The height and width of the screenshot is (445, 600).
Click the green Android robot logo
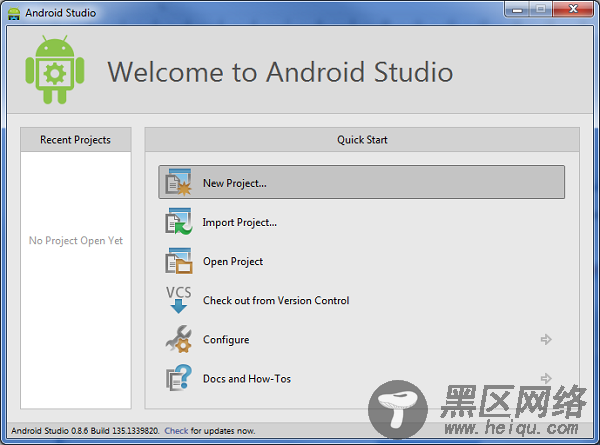click(x=55, y=70)
